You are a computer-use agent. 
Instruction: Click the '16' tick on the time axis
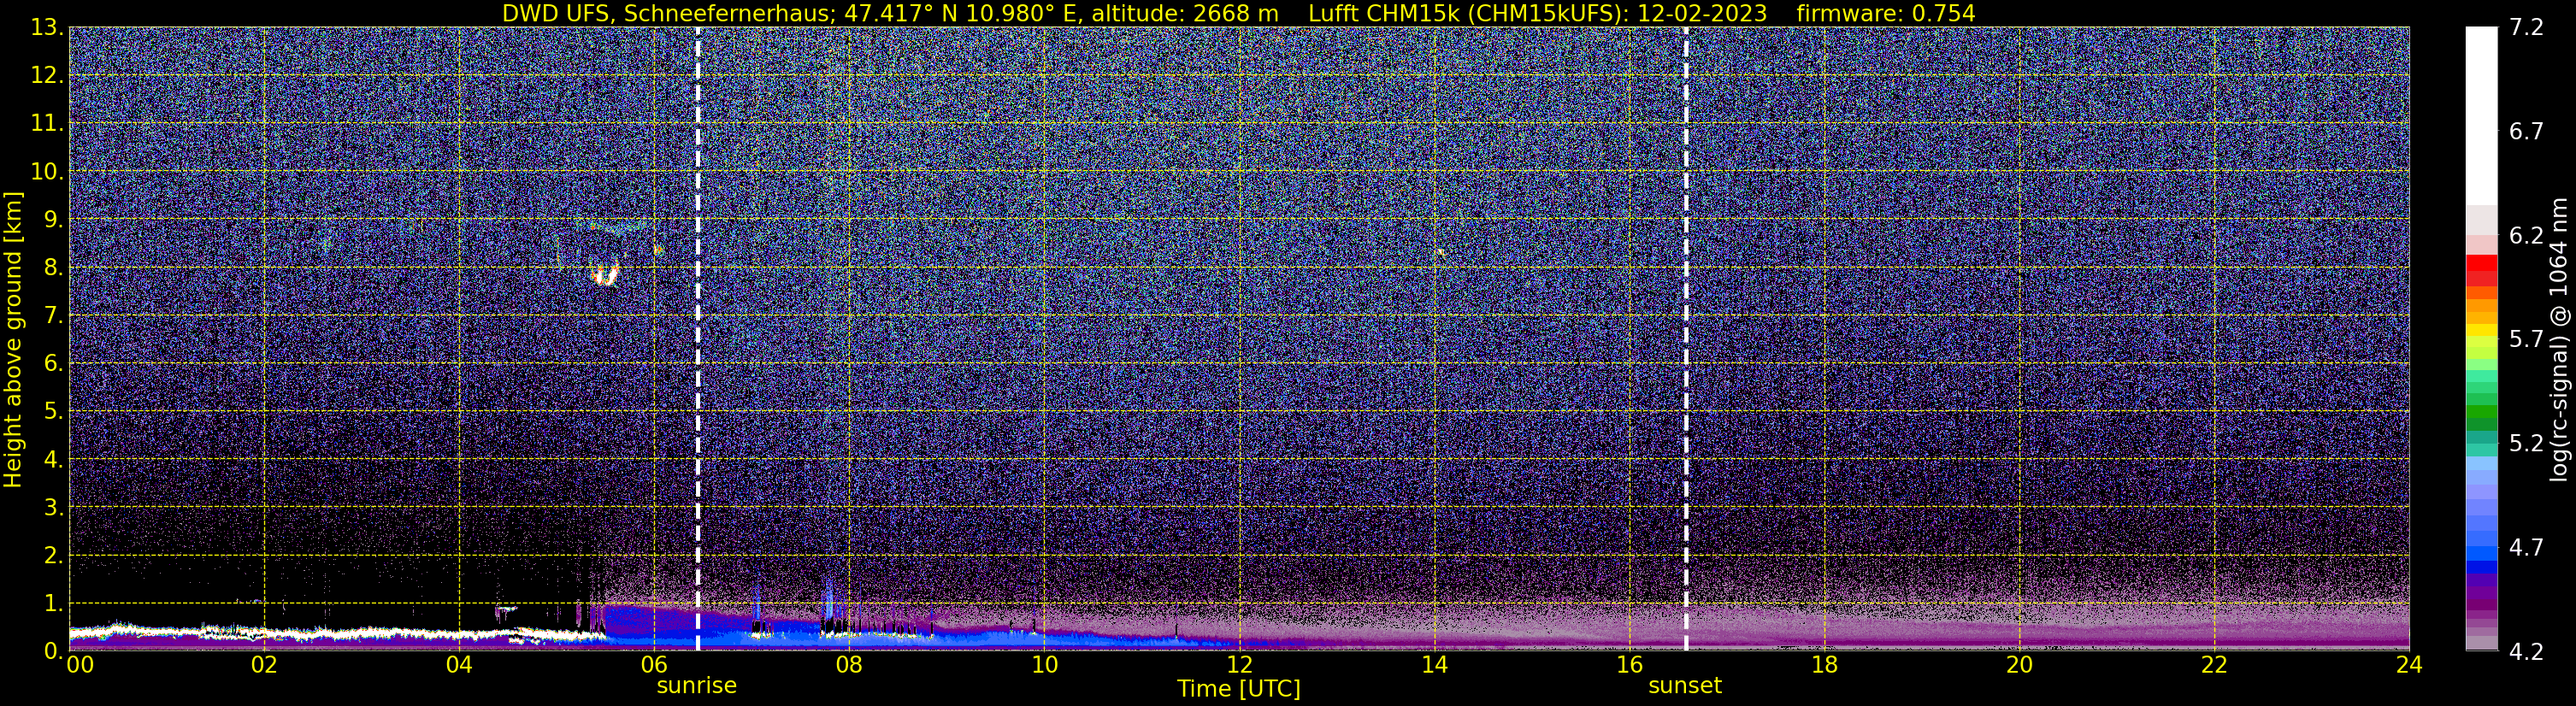pos(1629,665)
